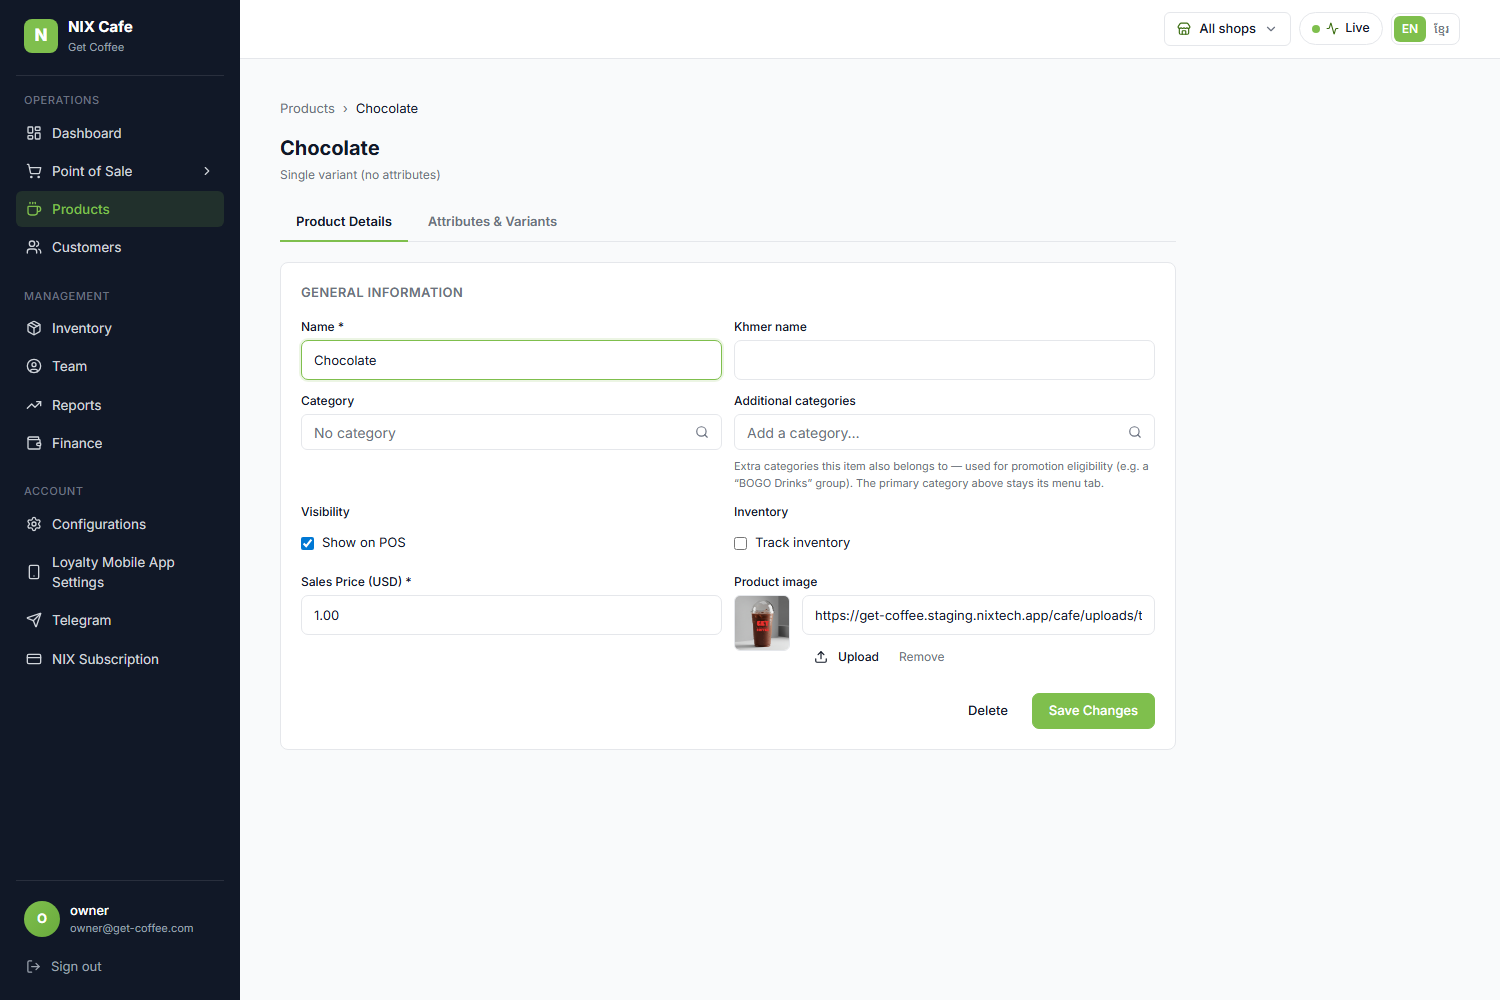Switch language to Khmer
This screenshot has width=1500, height=1000.
click(x=1441, y=29)
